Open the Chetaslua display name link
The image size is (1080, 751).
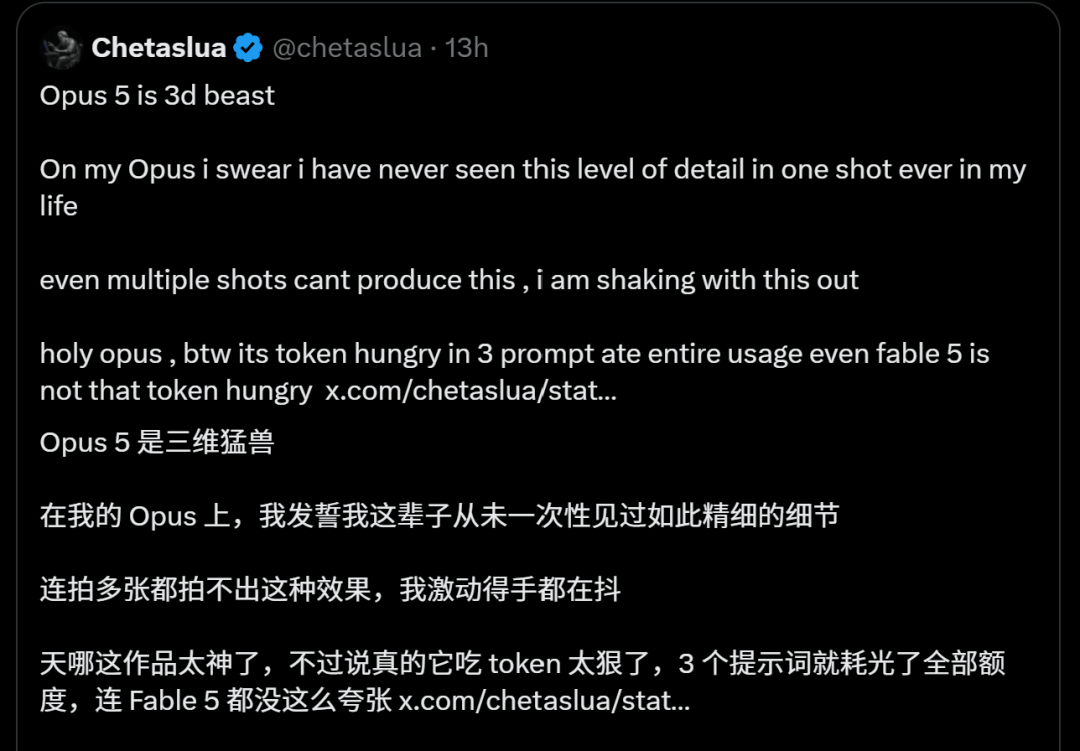click(158, 48)
